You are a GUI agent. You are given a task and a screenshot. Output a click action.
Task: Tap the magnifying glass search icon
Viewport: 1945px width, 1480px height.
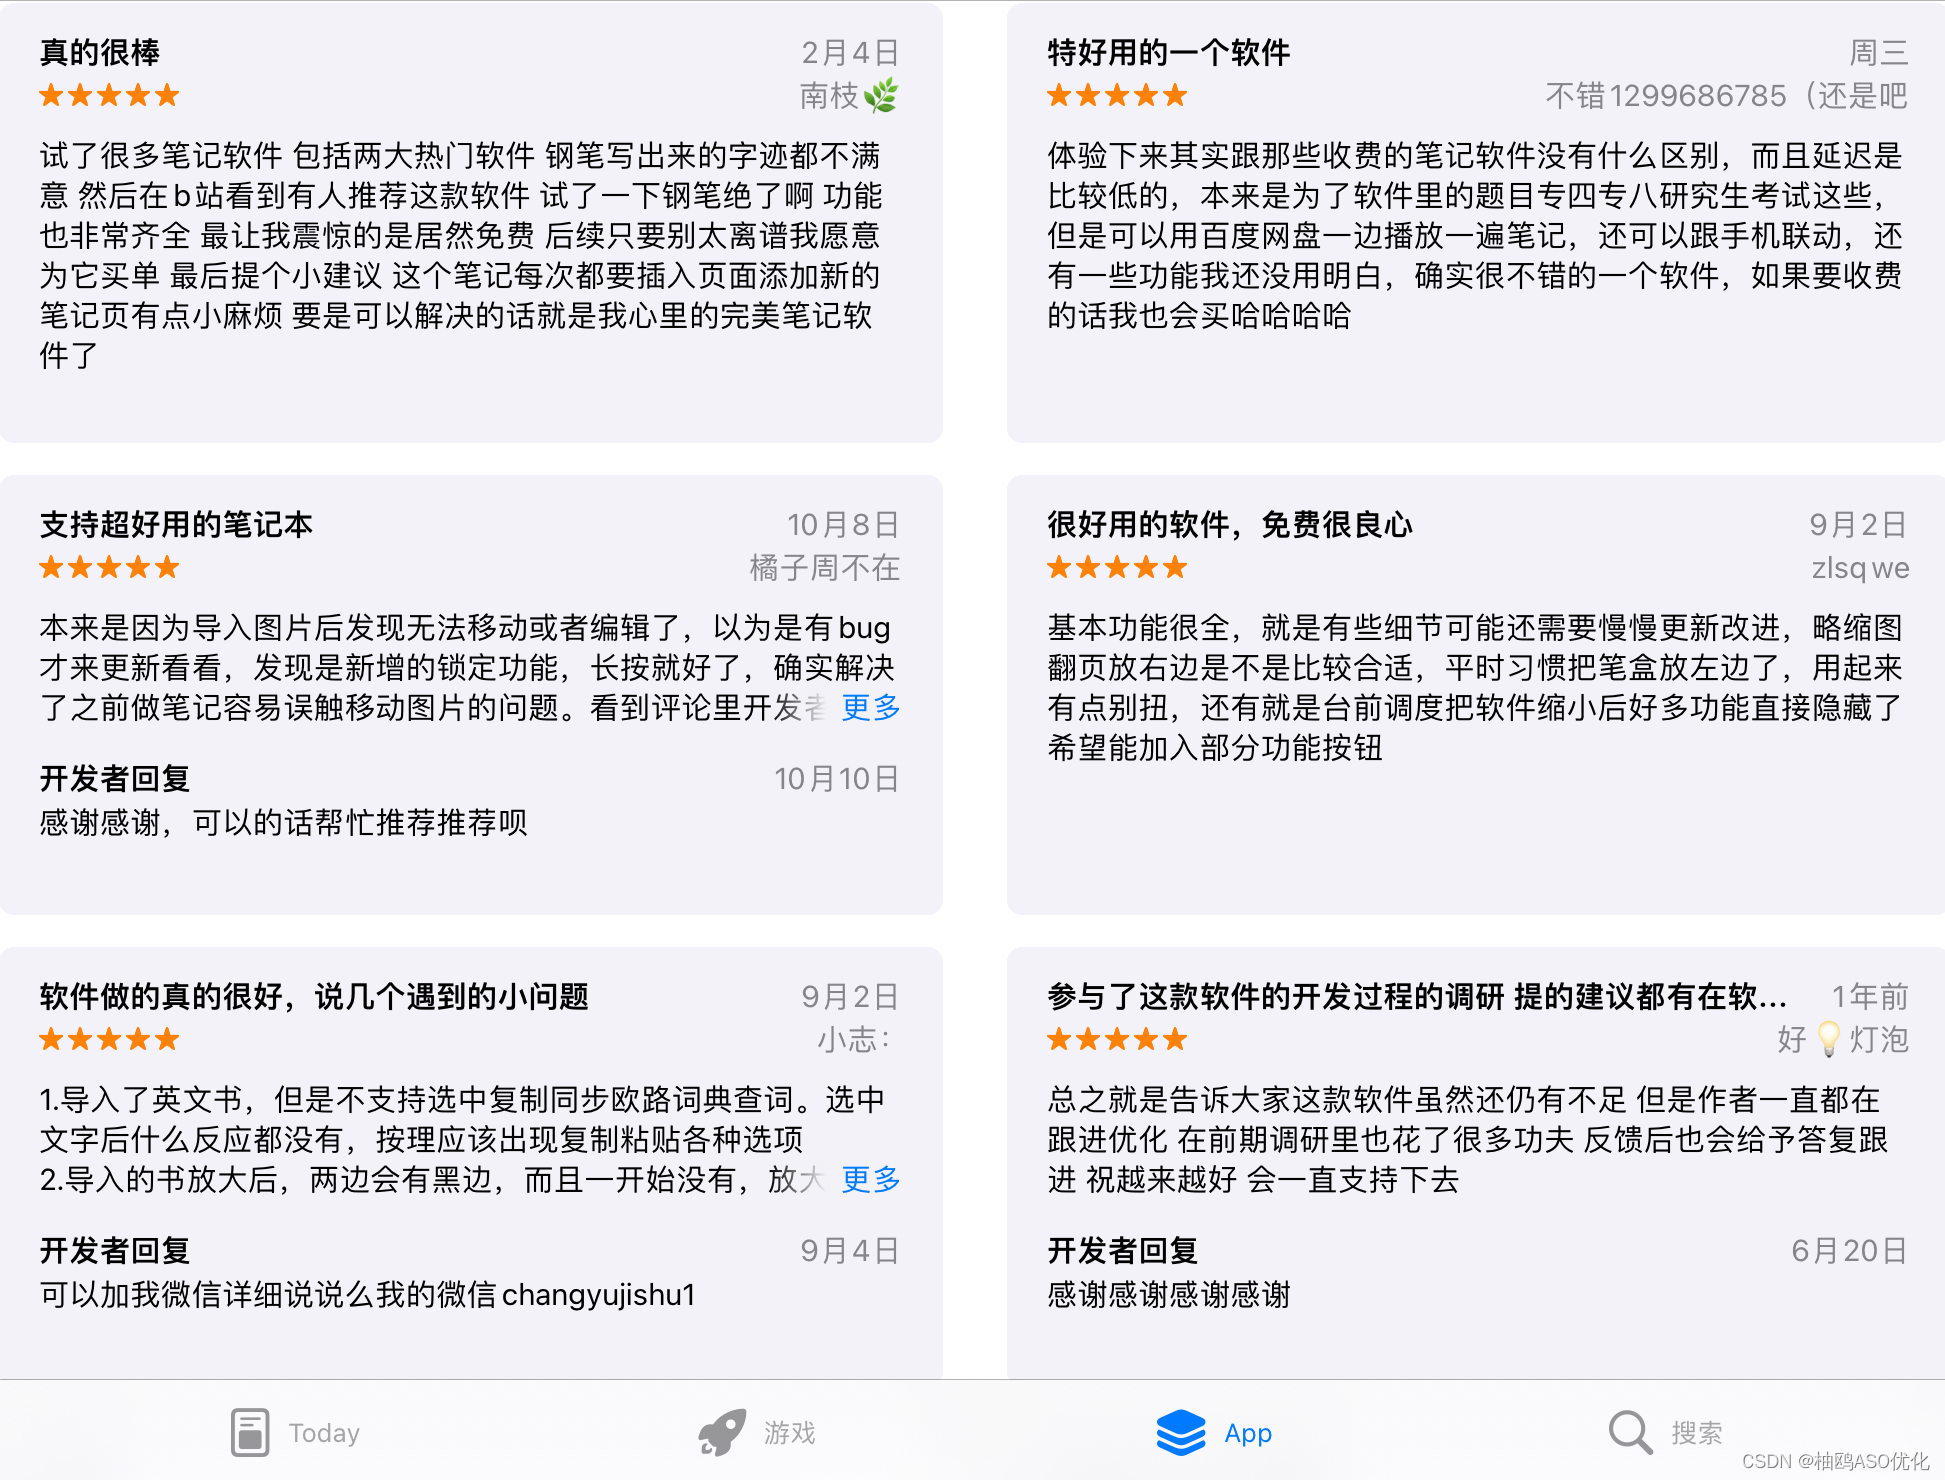tap(1630, 1432)
